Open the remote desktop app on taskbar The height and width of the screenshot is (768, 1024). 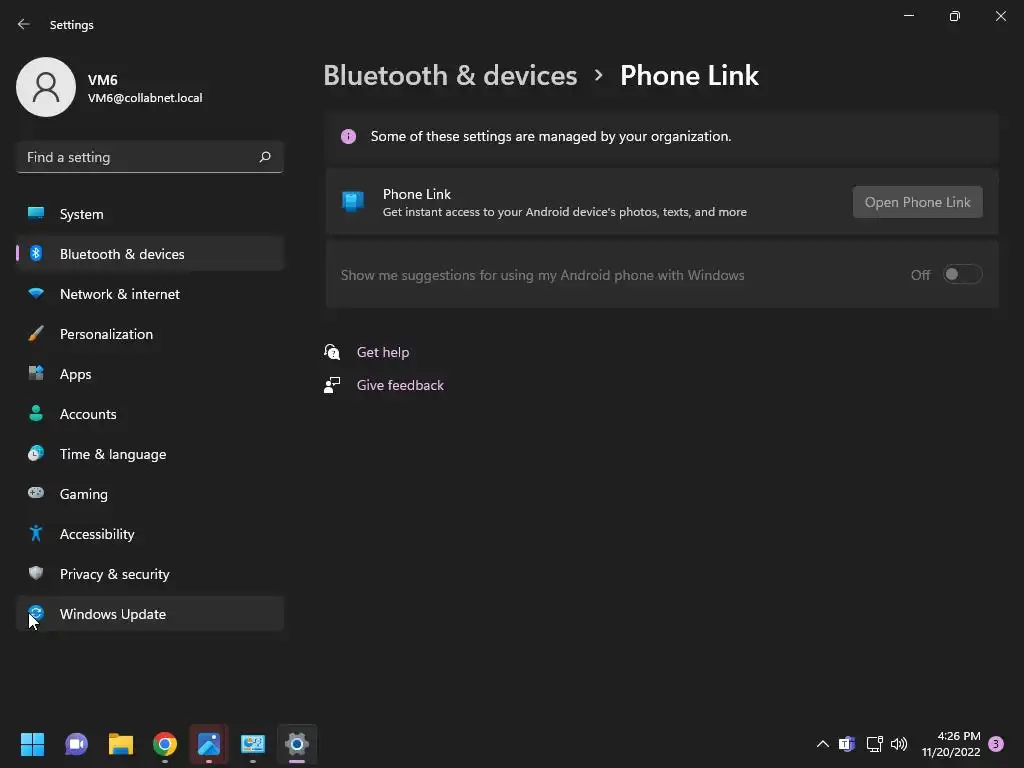coord(253,744)
